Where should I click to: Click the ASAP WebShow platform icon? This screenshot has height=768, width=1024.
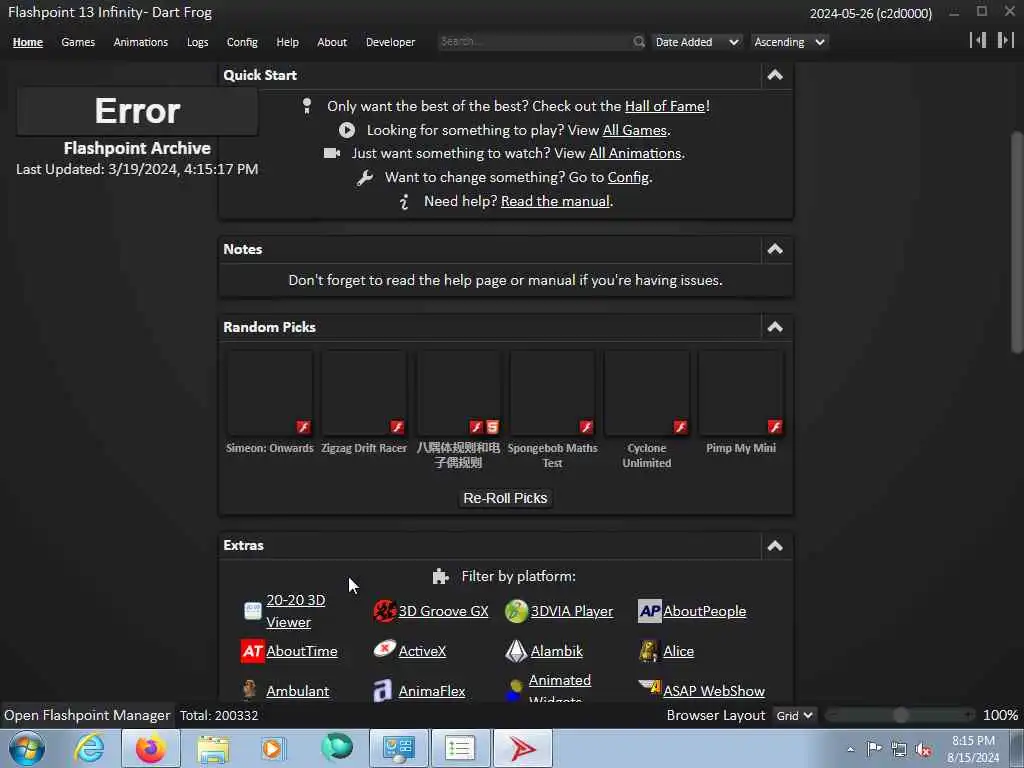tap(650, 686)
